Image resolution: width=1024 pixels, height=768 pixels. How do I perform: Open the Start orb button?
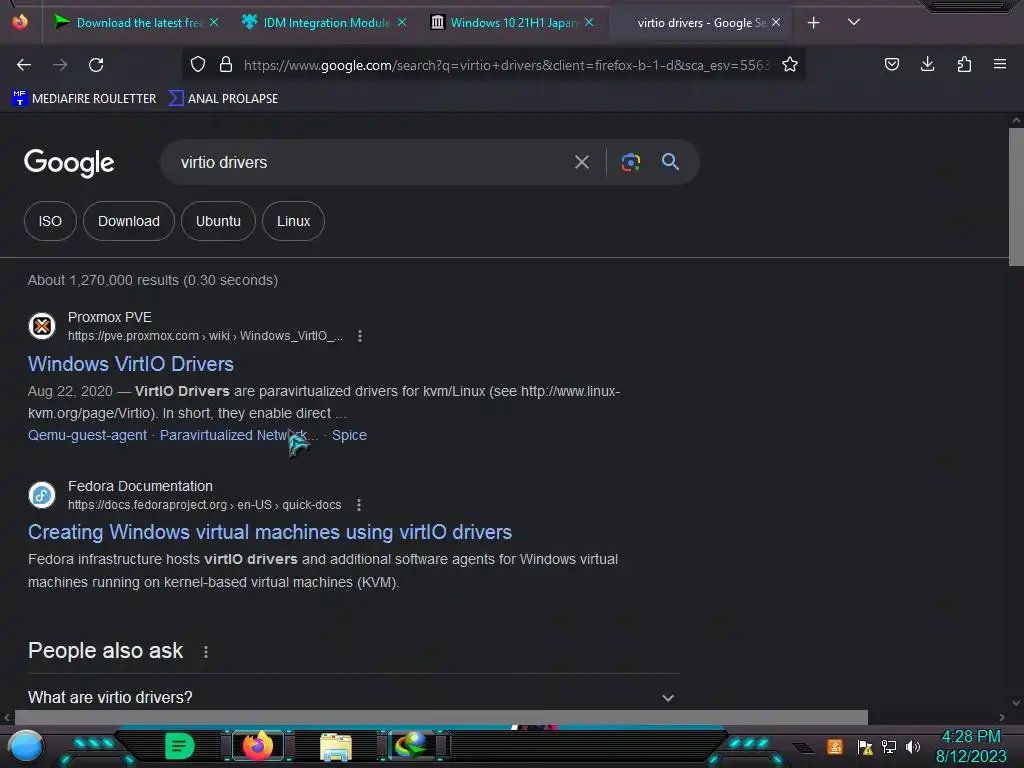pos(25,746)
